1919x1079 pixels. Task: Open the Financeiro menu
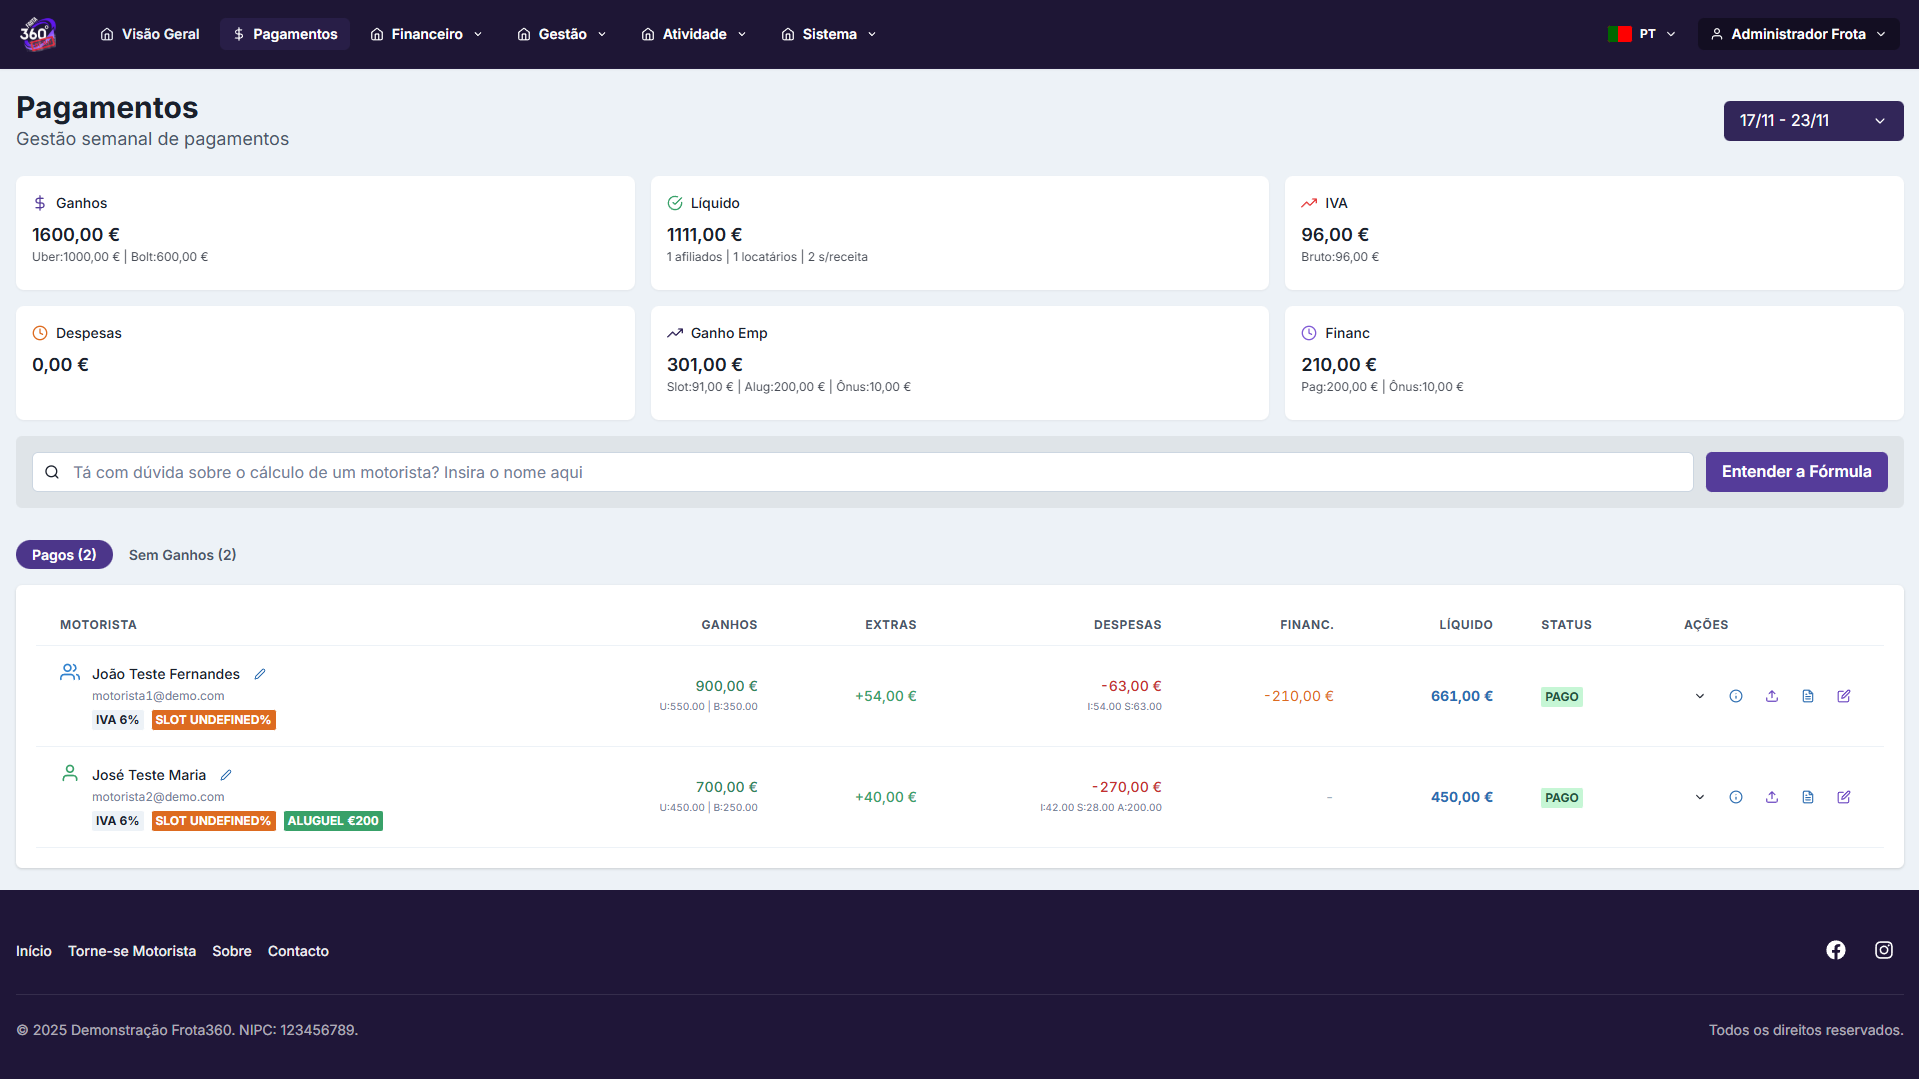[427, 34]
